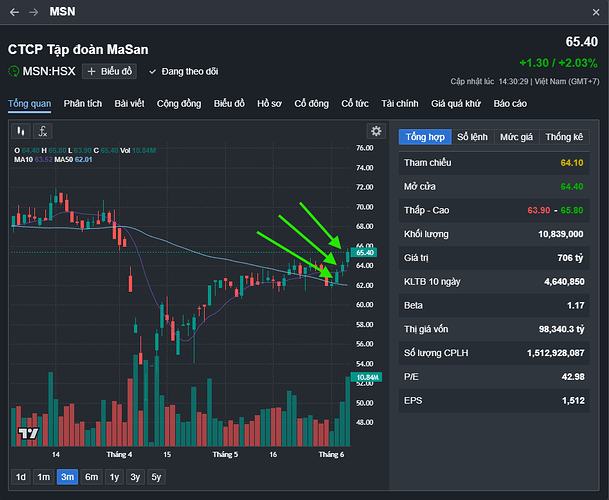
Task: Select the 1y time range
Action: pos(114,477)
